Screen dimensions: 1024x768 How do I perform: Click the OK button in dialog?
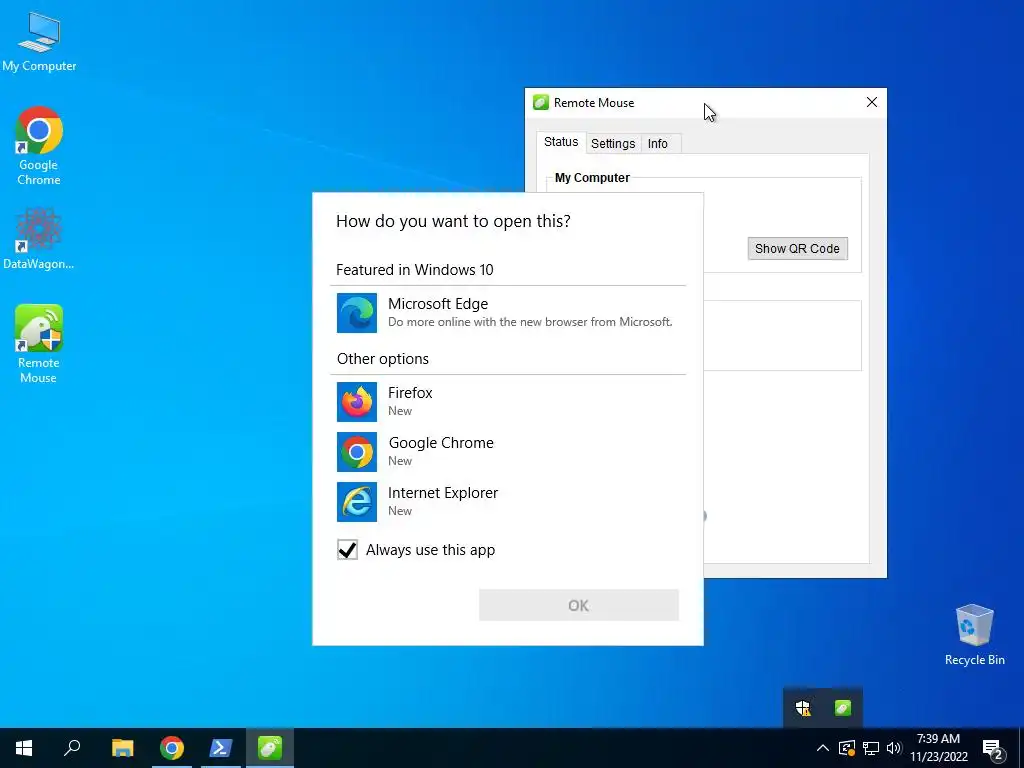(579, 605)
